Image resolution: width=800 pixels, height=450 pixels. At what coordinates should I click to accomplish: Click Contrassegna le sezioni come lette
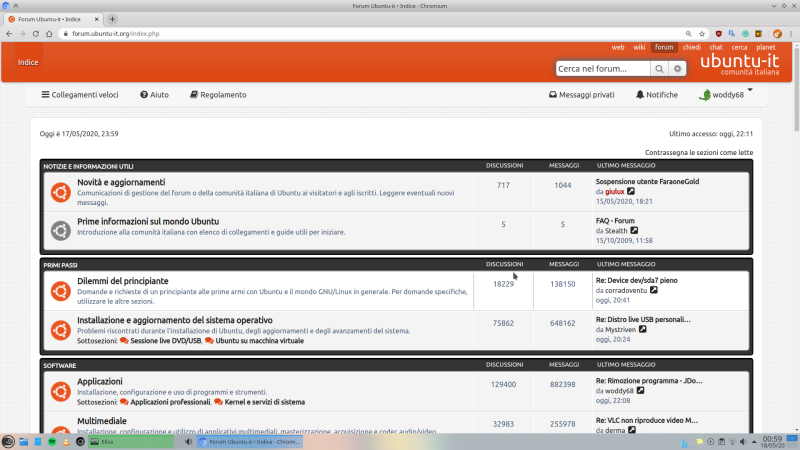(x=699, y=153)
